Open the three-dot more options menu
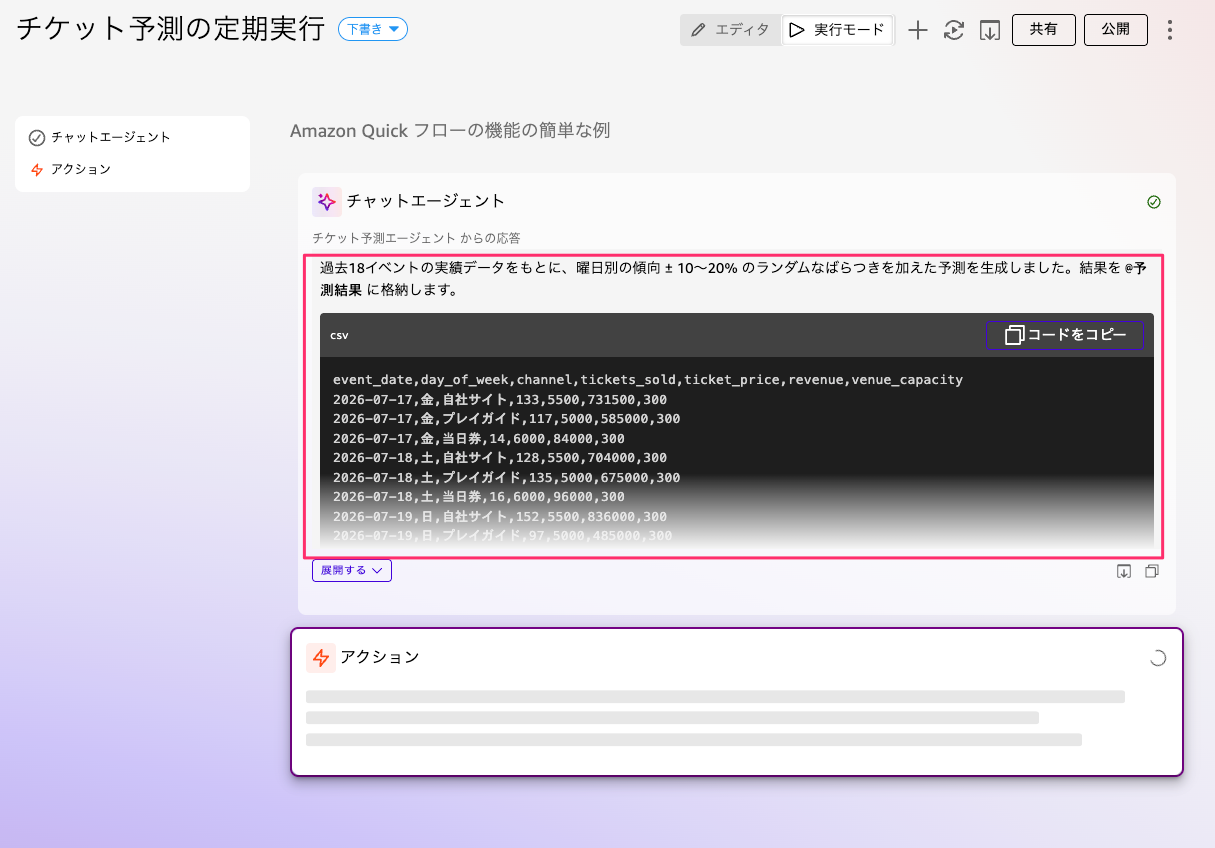1215x848 pixels. pos(1170,30)
